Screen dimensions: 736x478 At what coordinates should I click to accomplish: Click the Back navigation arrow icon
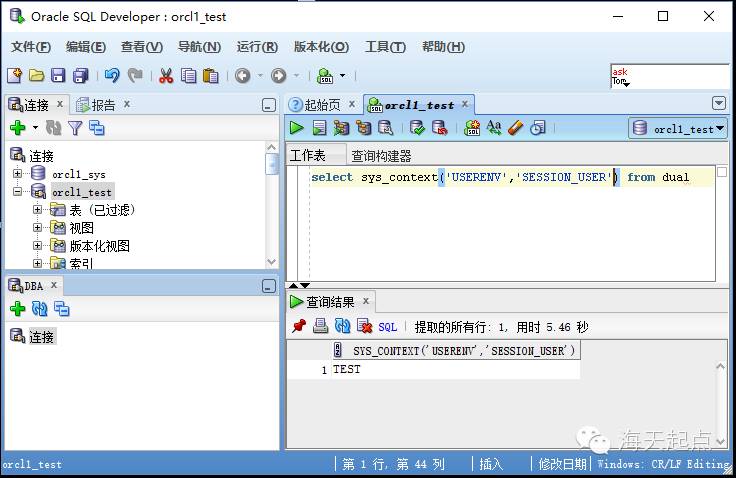[x=243, y=75]
